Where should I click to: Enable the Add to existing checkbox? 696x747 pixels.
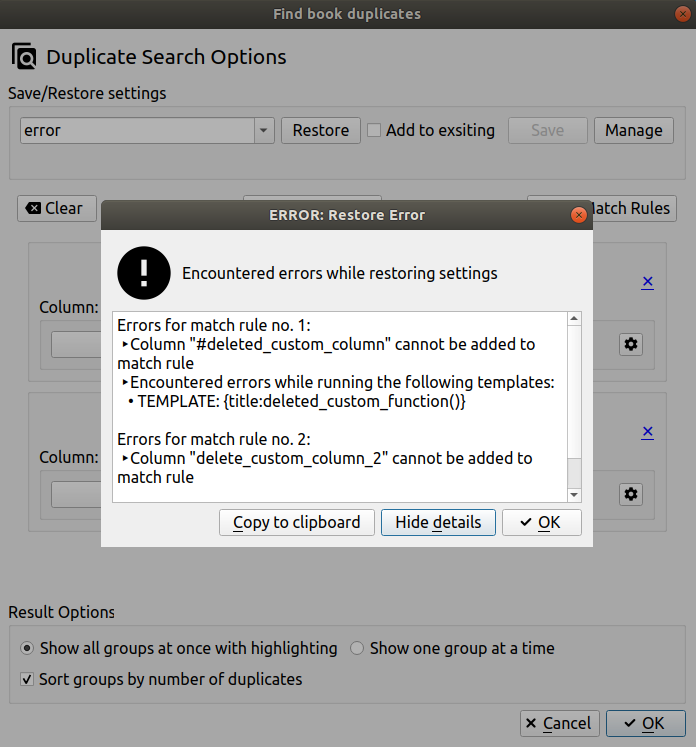374,130
